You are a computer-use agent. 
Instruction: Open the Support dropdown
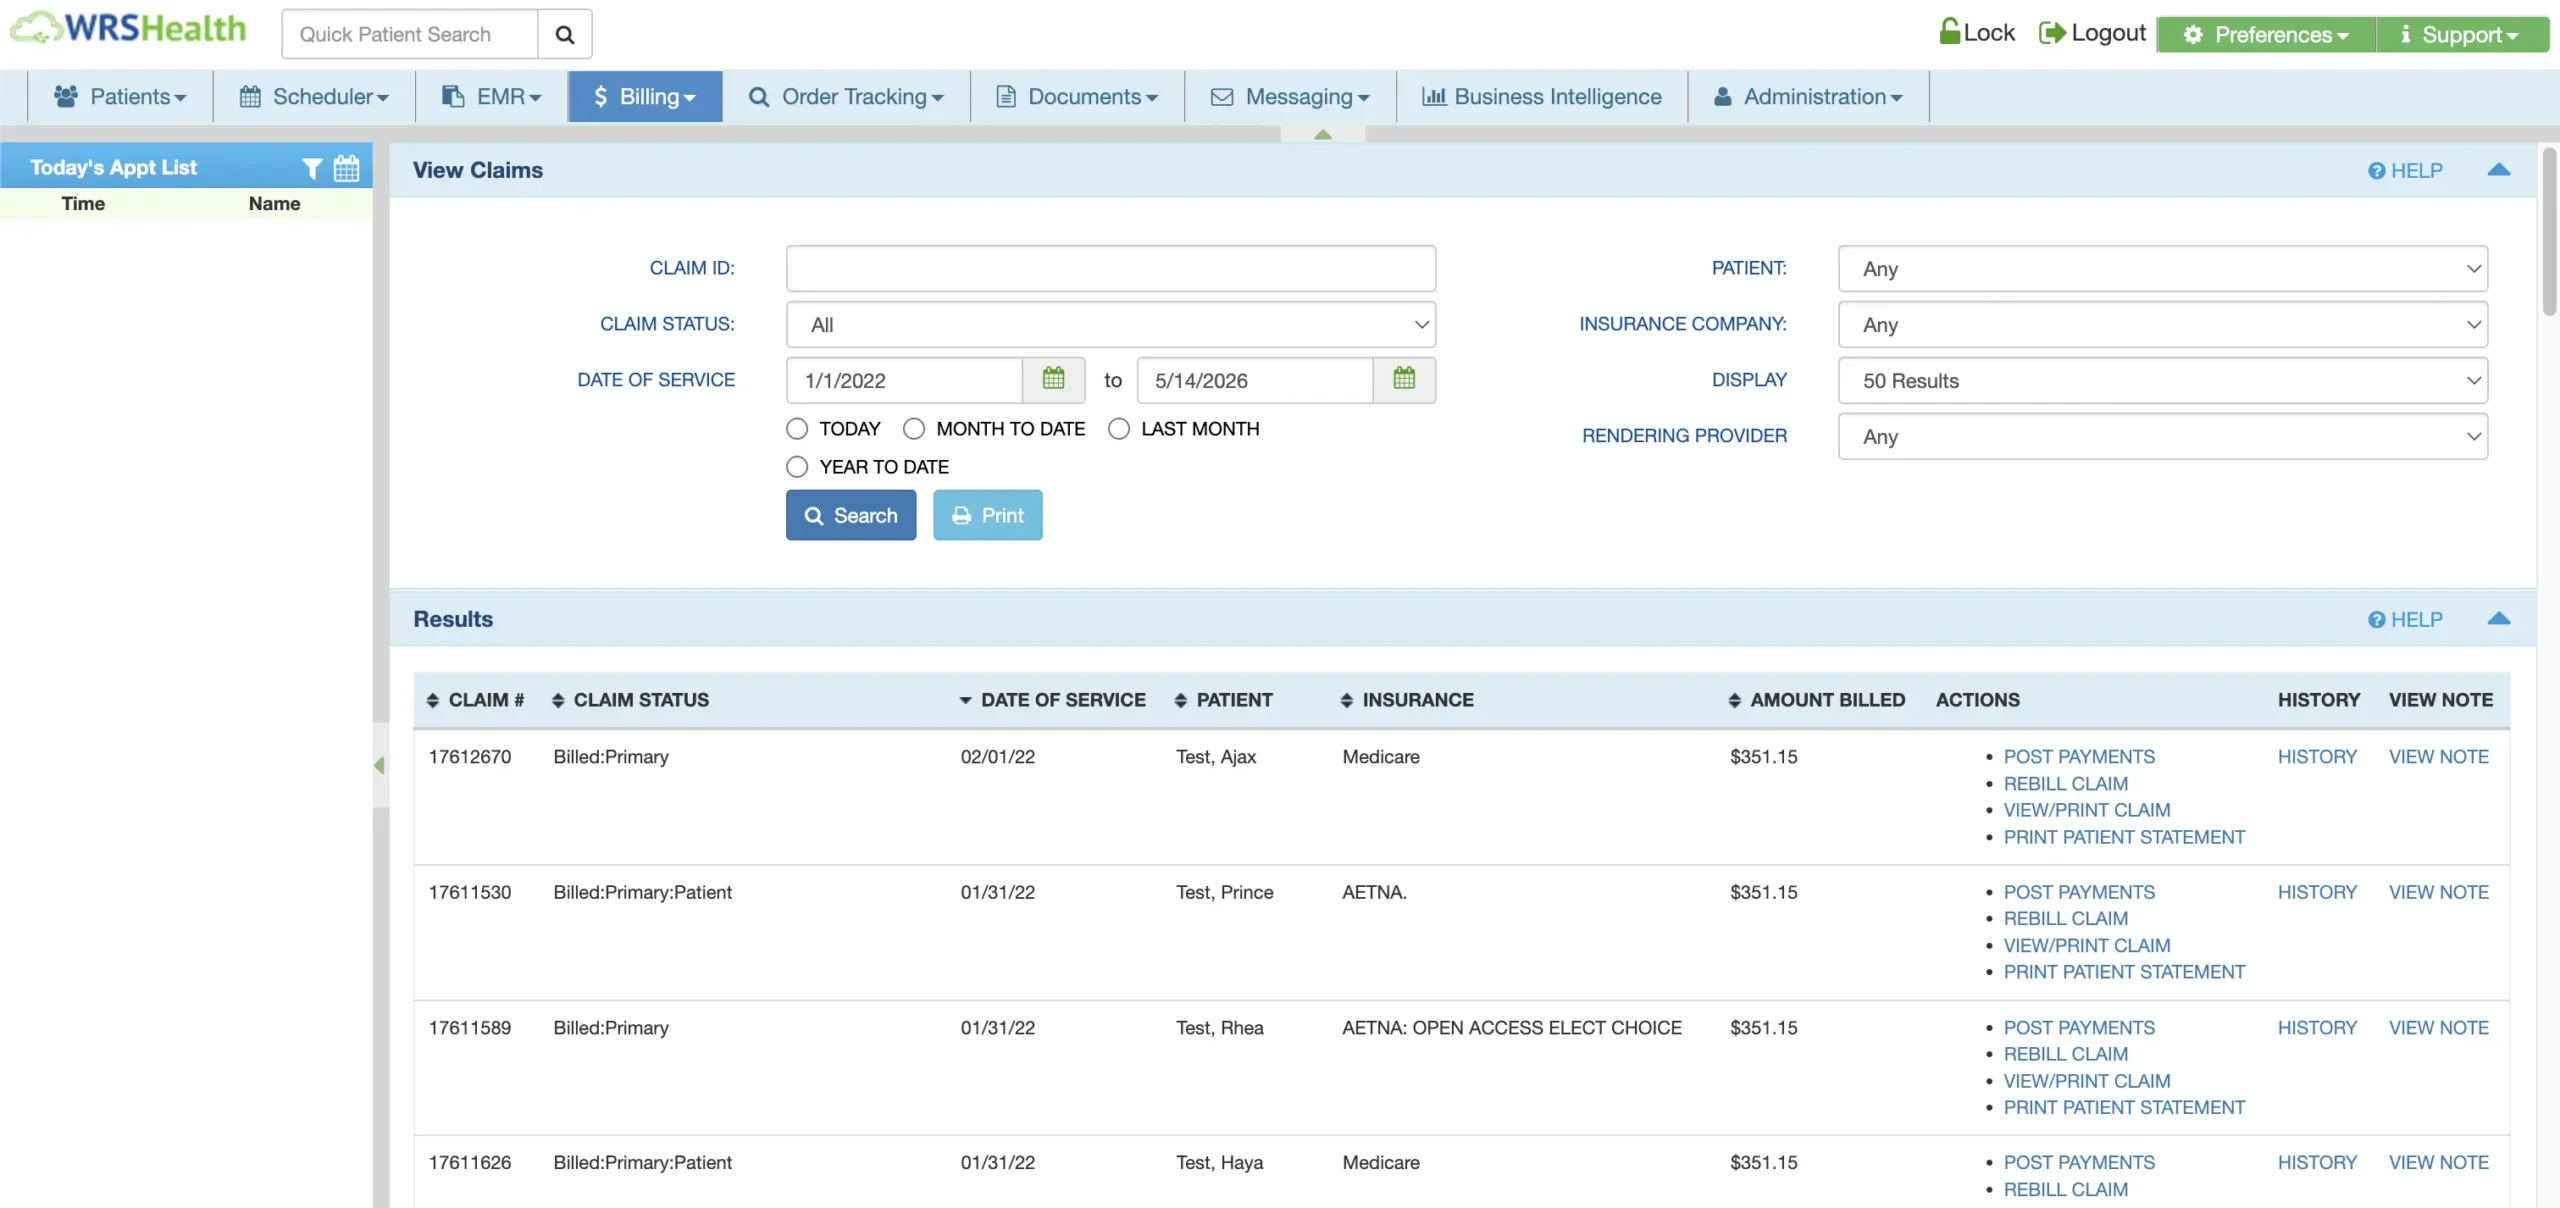point(2462,34)
